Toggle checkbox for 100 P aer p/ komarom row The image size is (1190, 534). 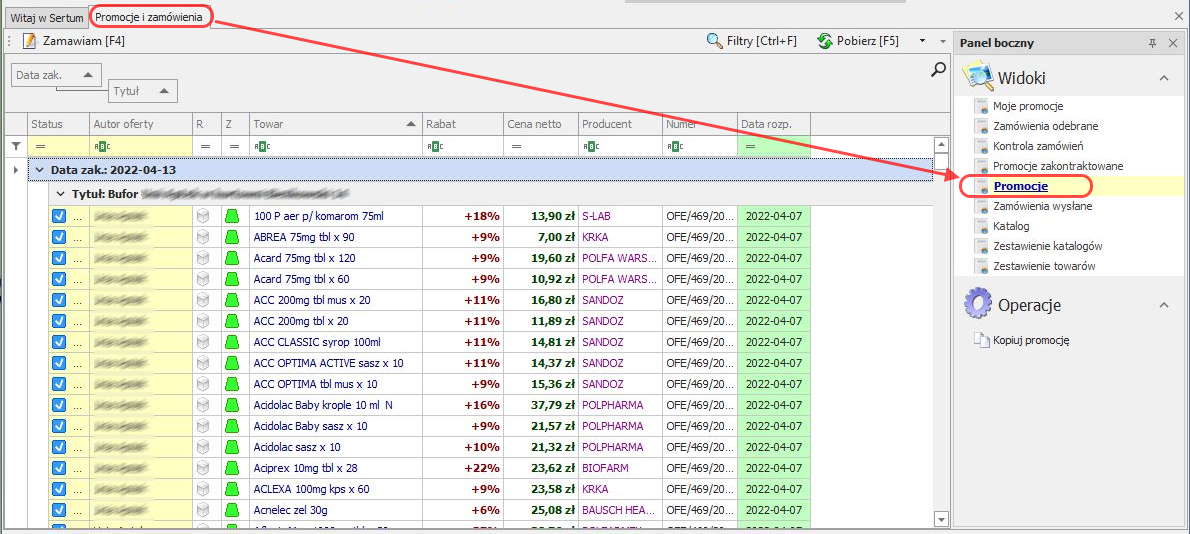coord(58,216)
